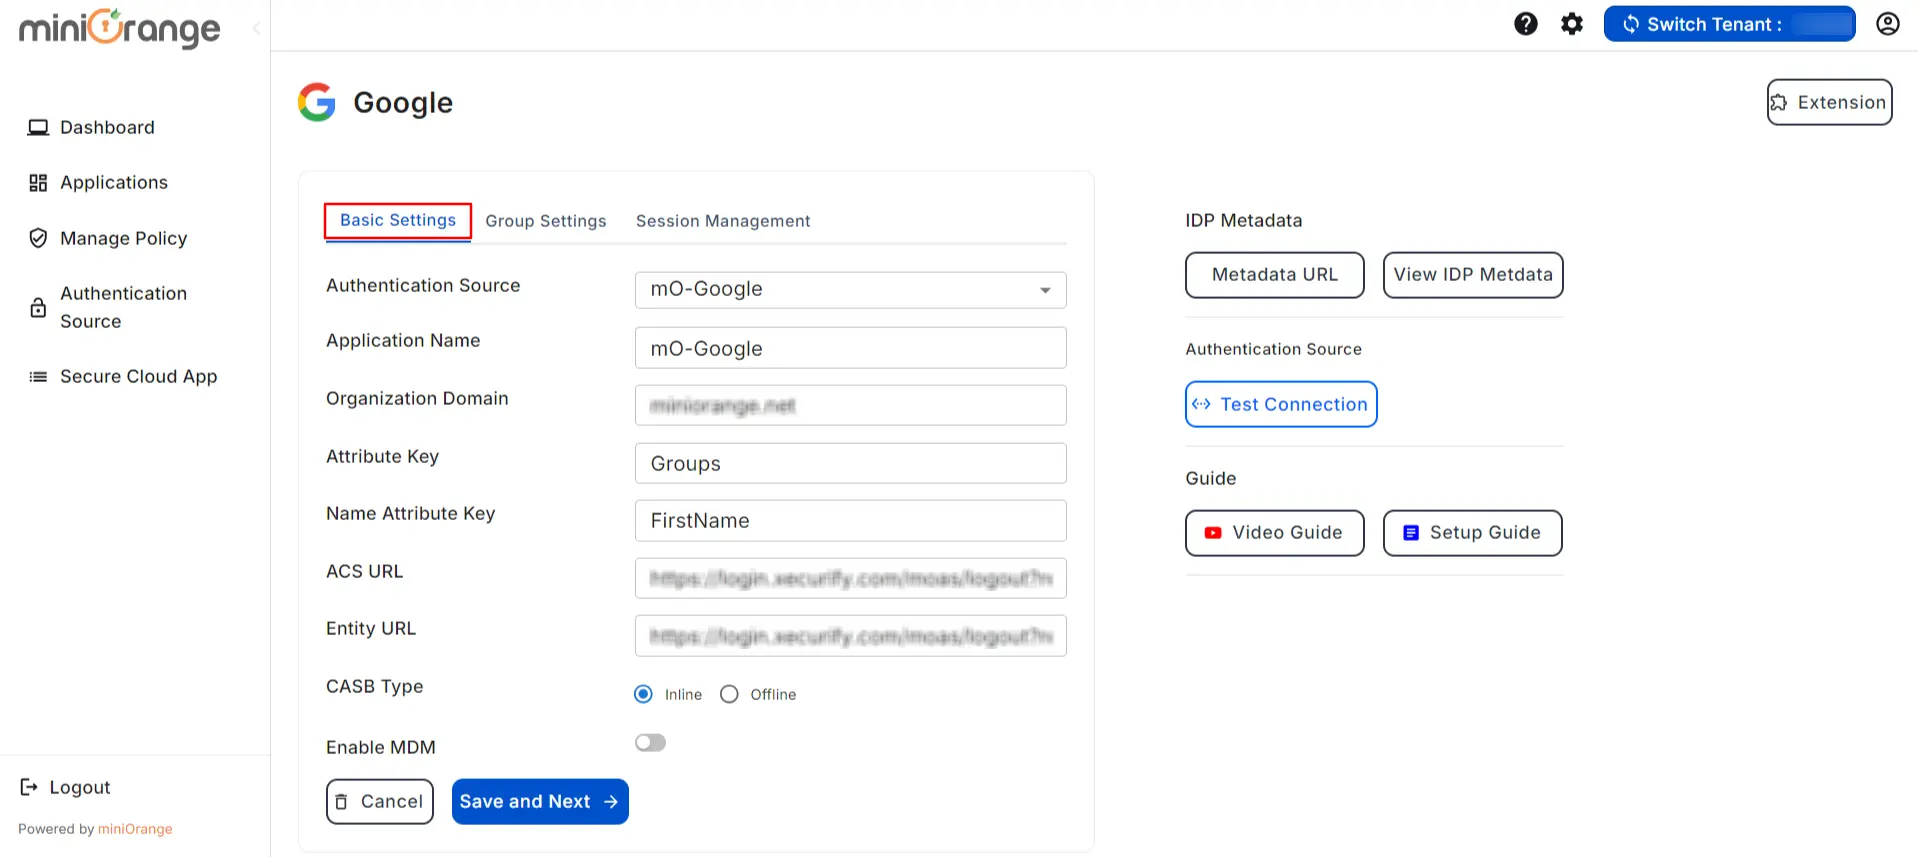Screen dimensions: 1918x857
Task: Open Secure Cloud App menu item
Action: [x=139, y=376]
